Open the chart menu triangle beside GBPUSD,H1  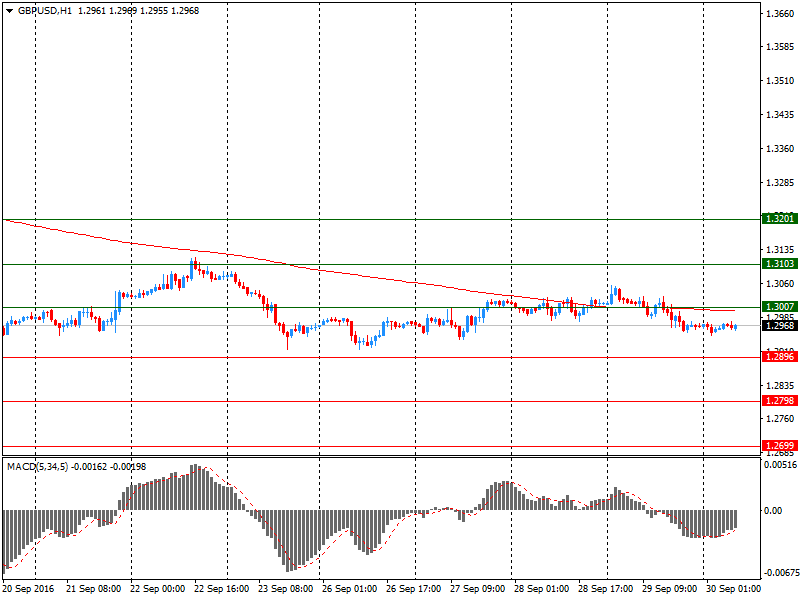pyautogui.click(x=9, y=11)
